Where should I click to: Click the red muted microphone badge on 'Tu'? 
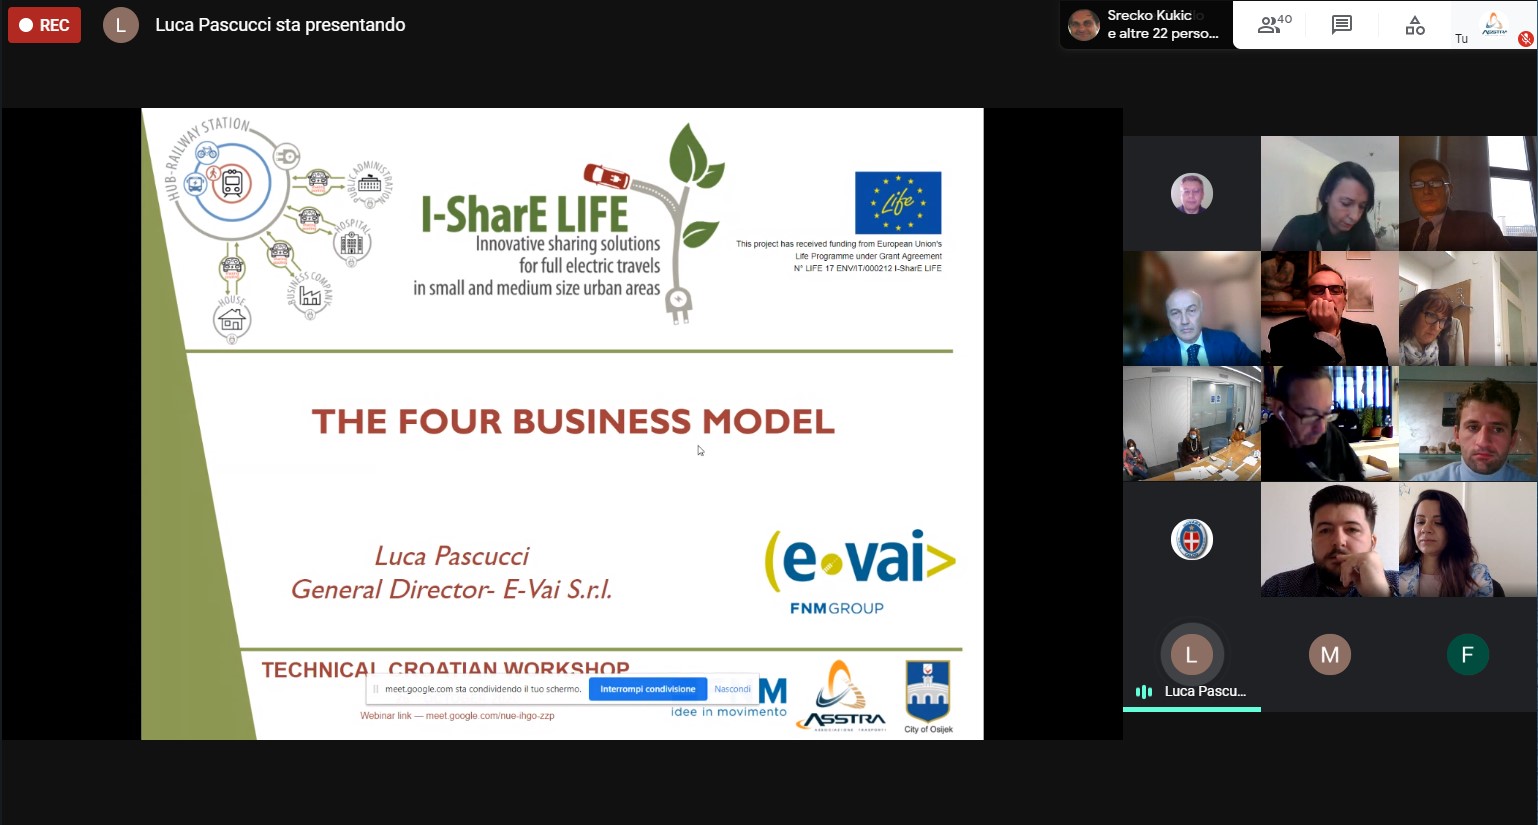pyautogui.click(x=1525, y=39)
